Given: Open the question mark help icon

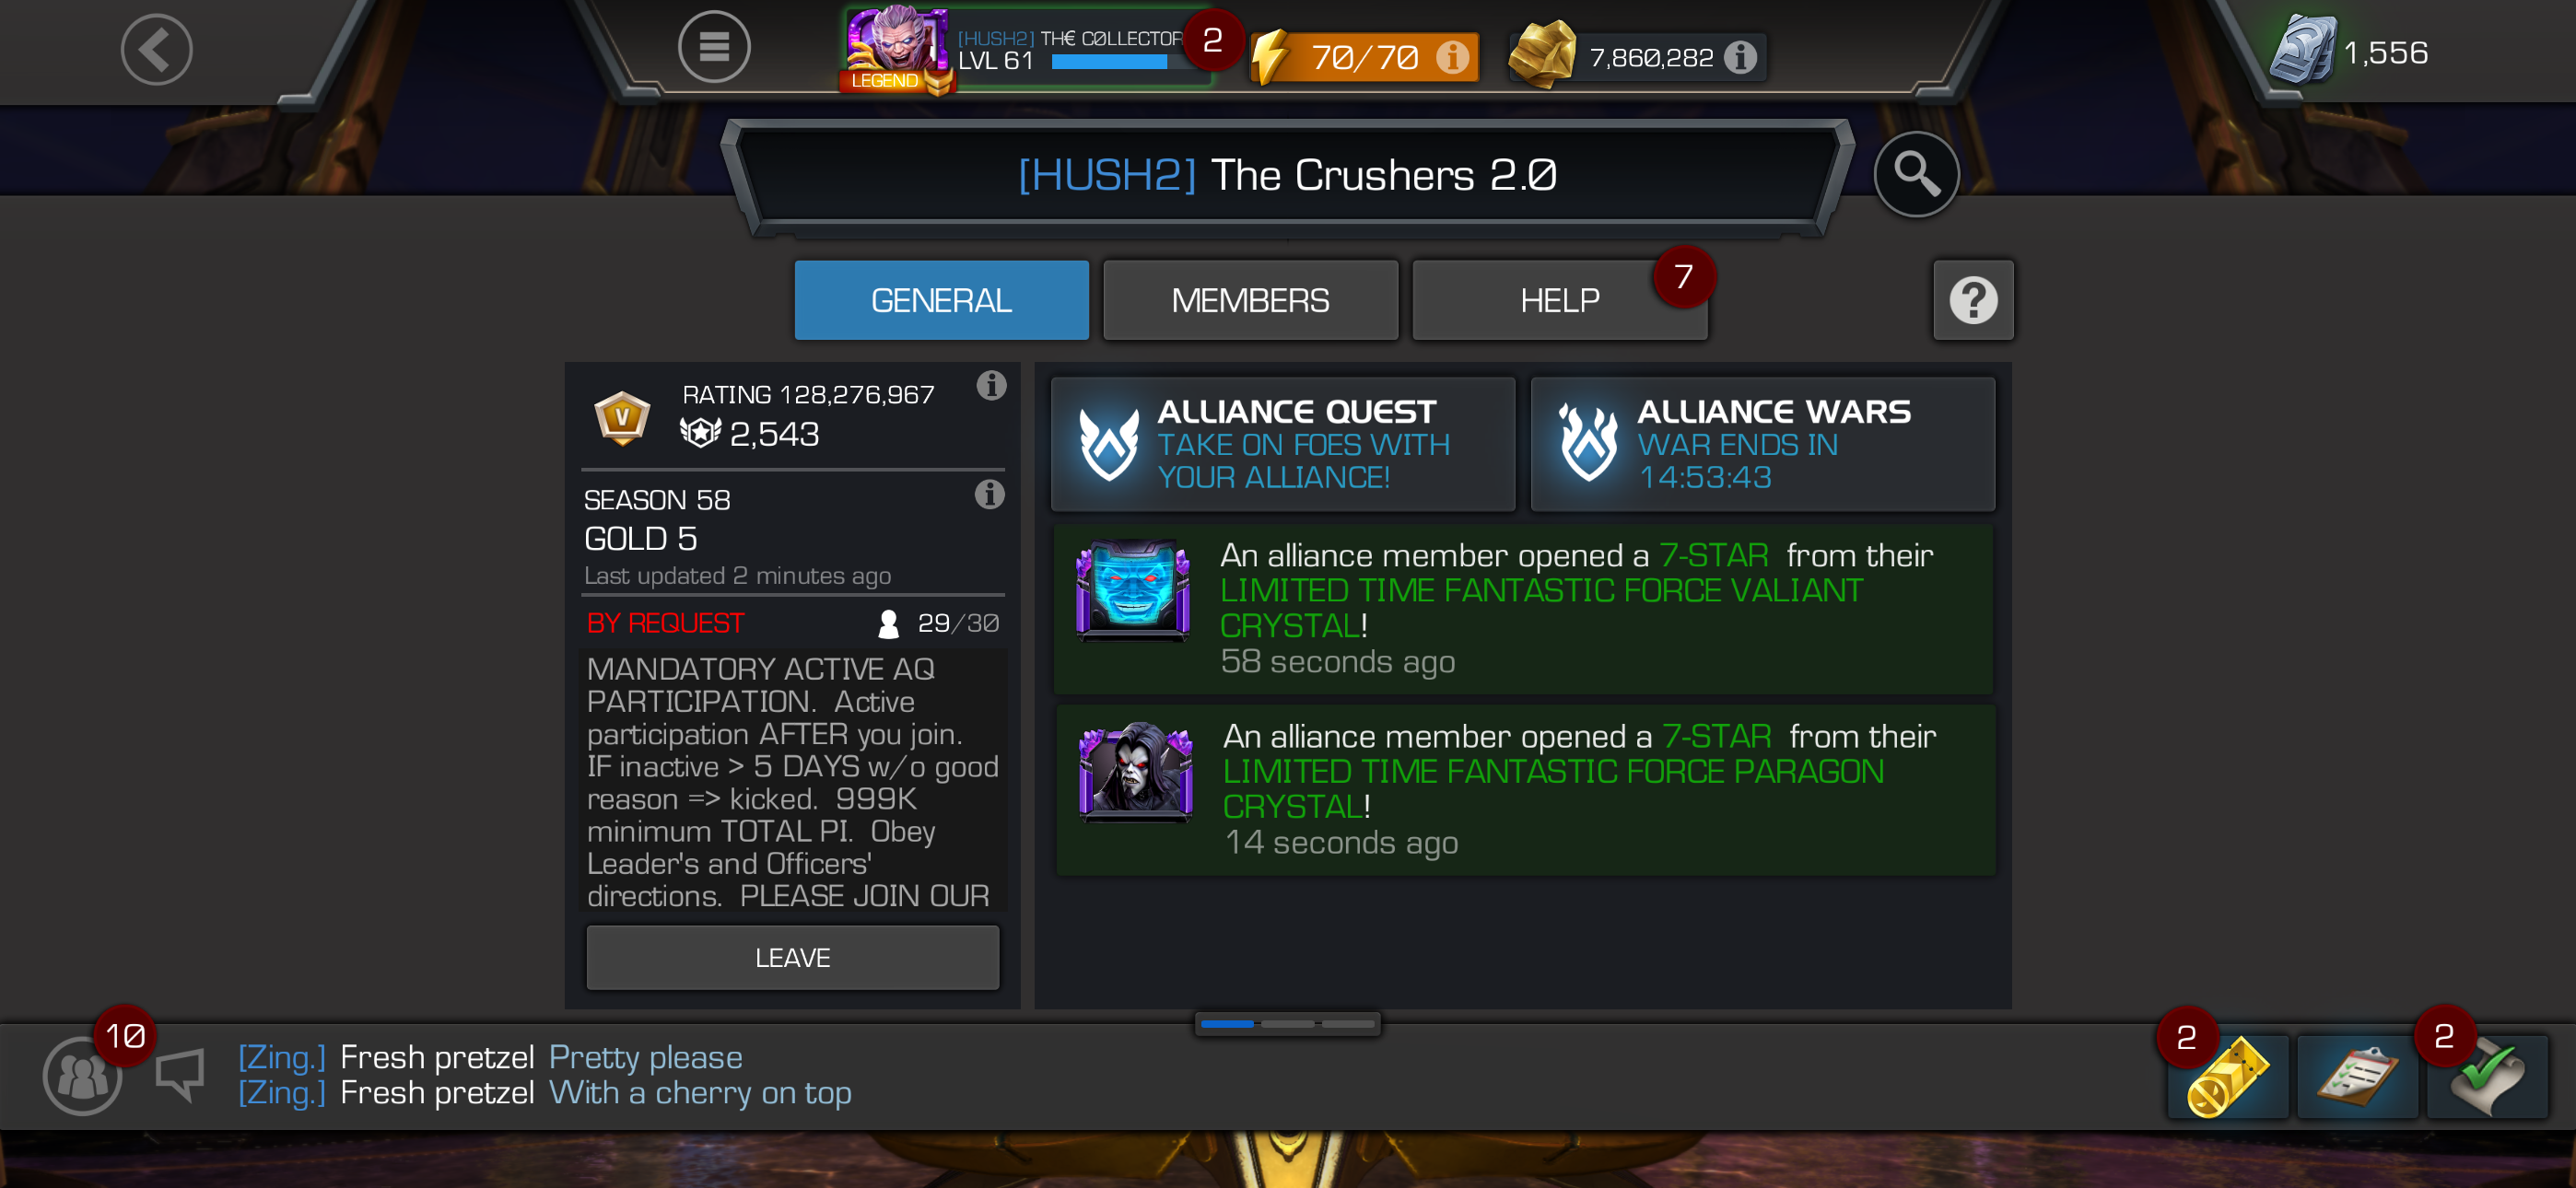Looking at the screenshot, I should click(x=1973, y=300).
